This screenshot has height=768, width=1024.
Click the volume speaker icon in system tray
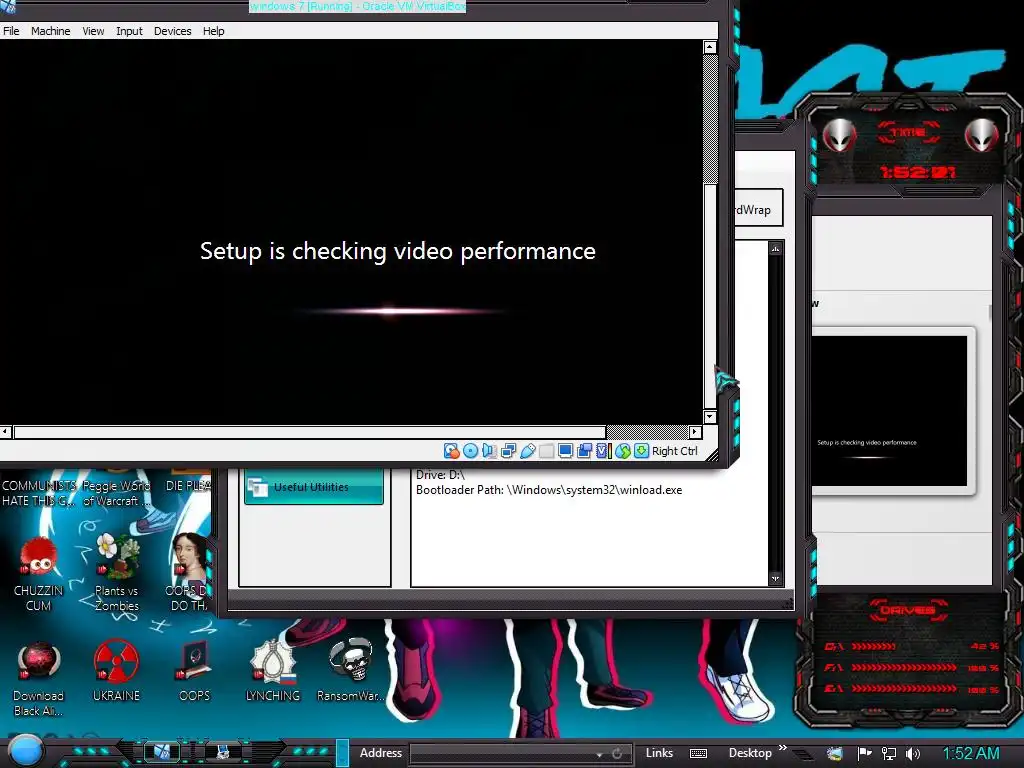click(x=913, y=754)
